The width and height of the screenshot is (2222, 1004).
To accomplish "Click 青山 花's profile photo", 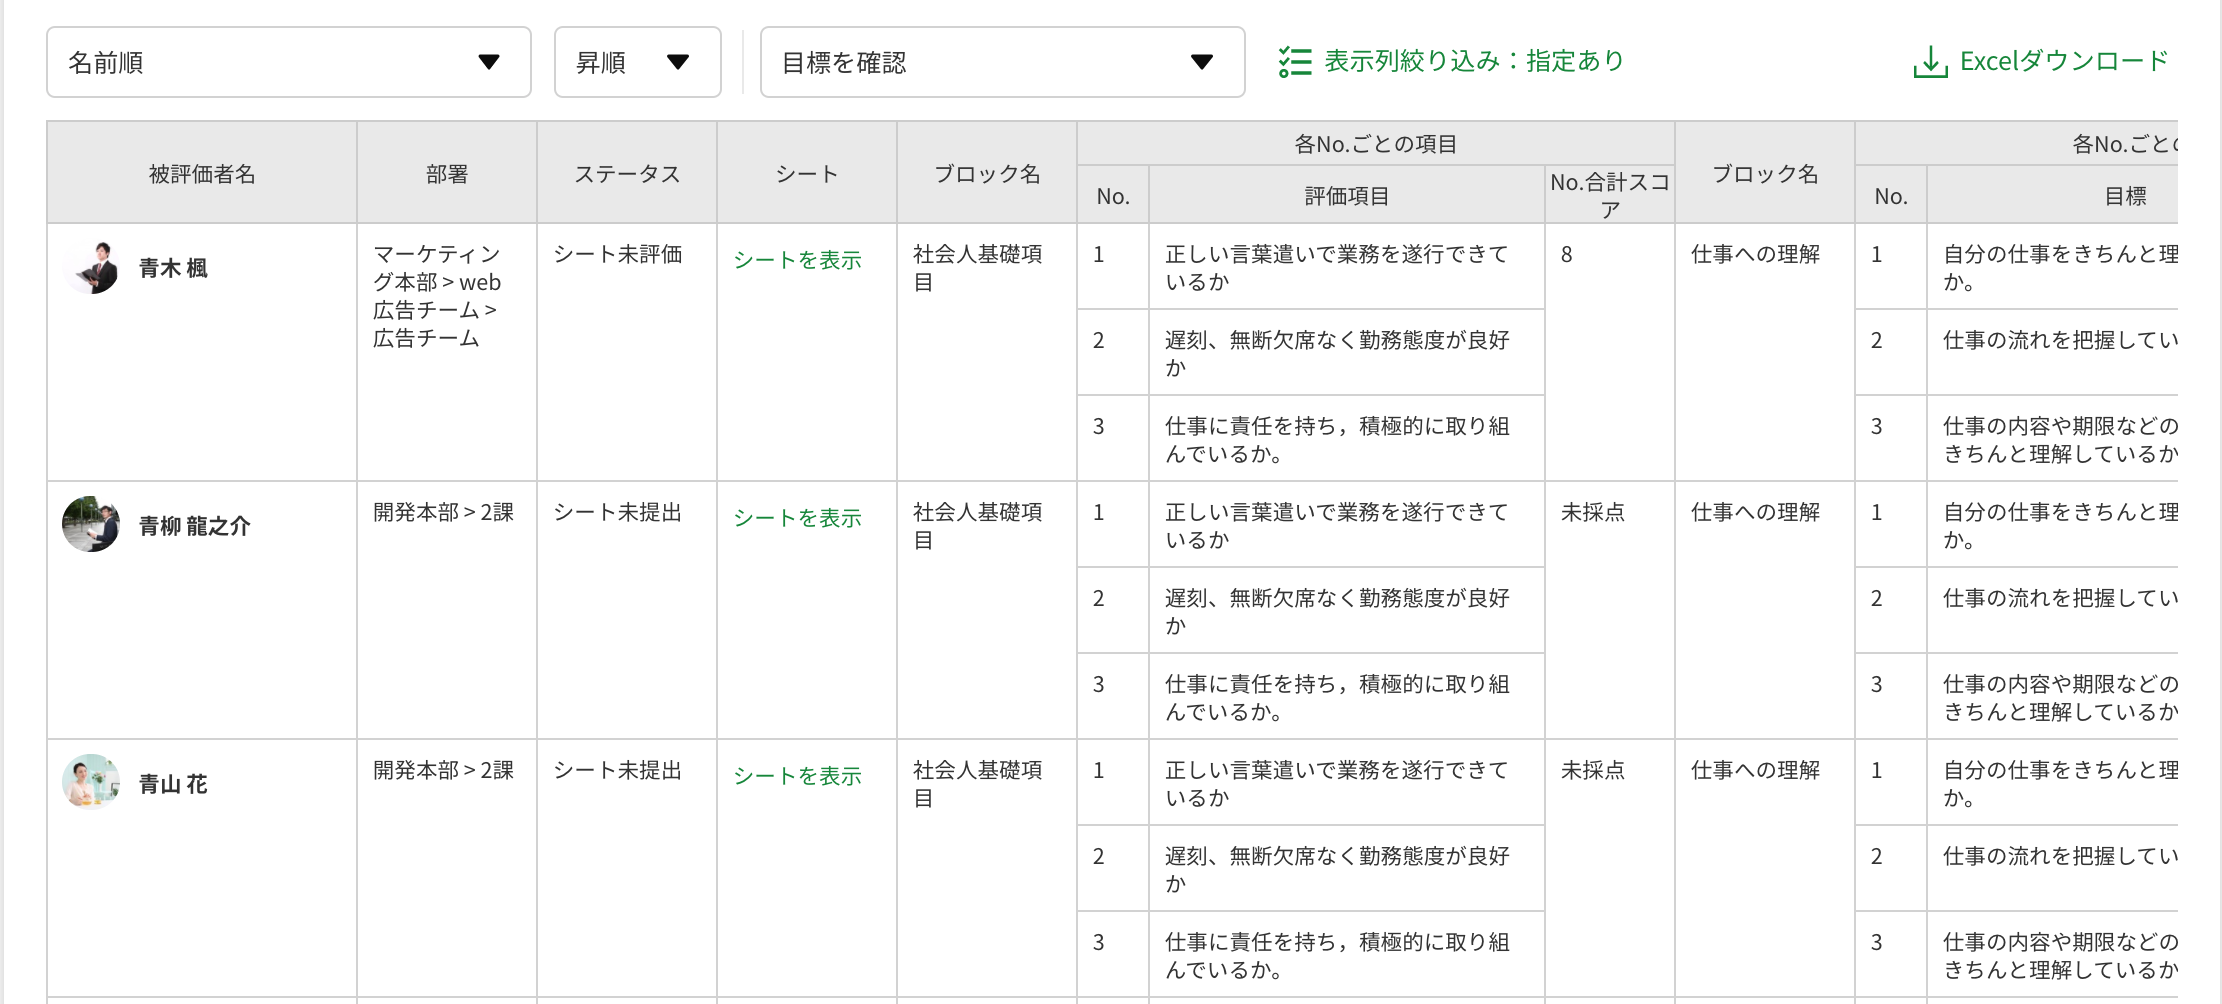I will click(x=90, y=780).
